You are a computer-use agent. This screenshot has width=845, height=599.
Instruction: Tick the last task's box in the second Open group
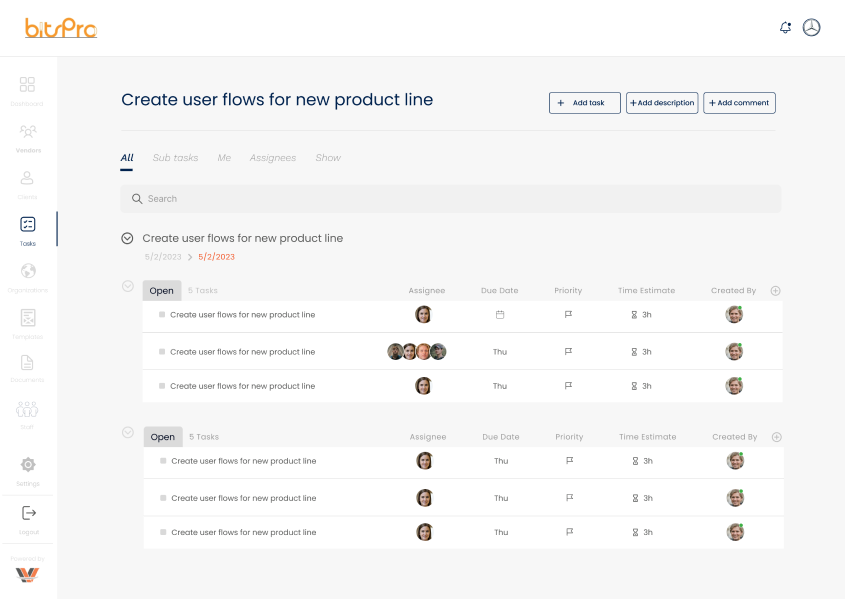[163, 532]
